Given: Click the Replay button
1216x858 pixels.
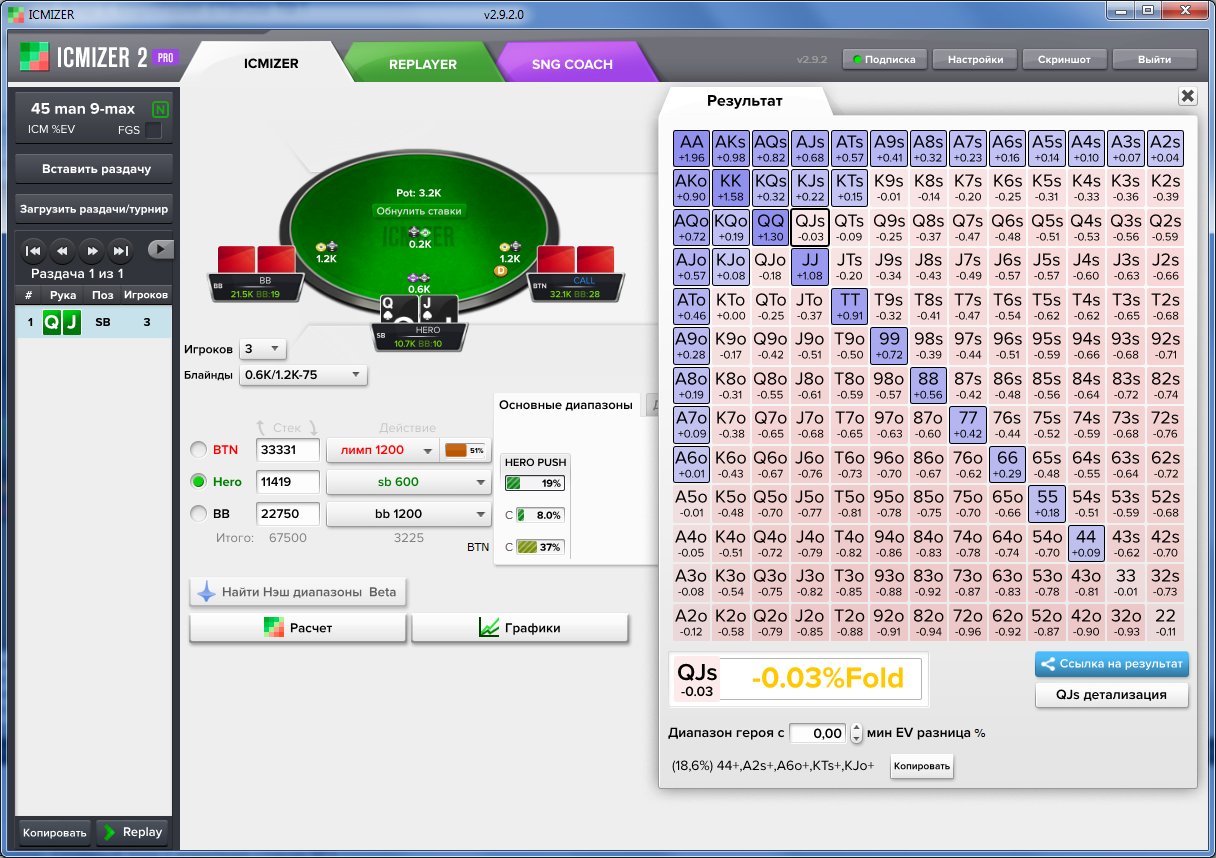Looking at the screenshot, I should pos(132,832).
